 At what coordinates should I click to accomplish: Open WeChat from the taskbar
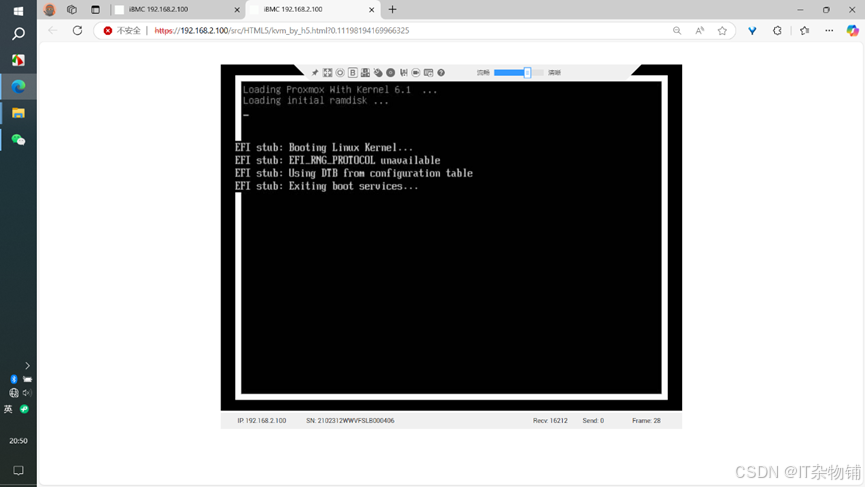(18, 140)
